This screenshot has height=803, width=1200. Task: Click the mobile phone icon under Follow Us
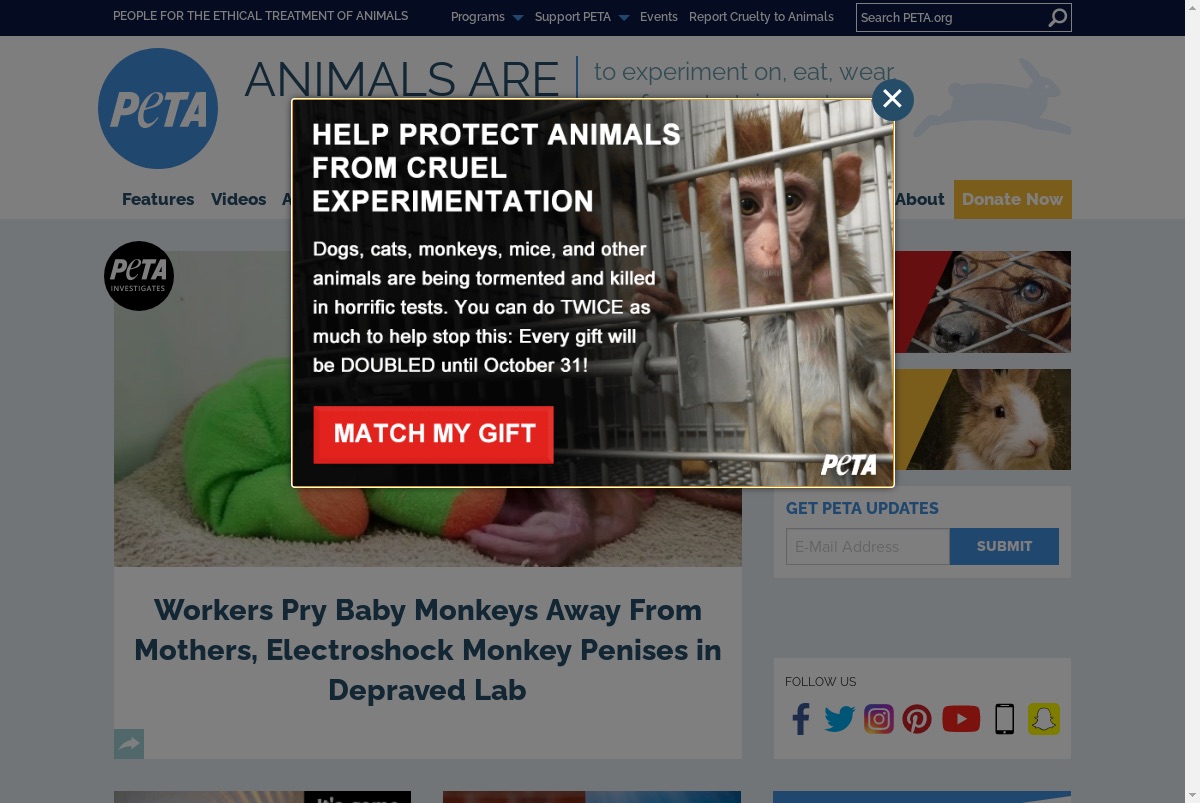(x=1005, y=719)
